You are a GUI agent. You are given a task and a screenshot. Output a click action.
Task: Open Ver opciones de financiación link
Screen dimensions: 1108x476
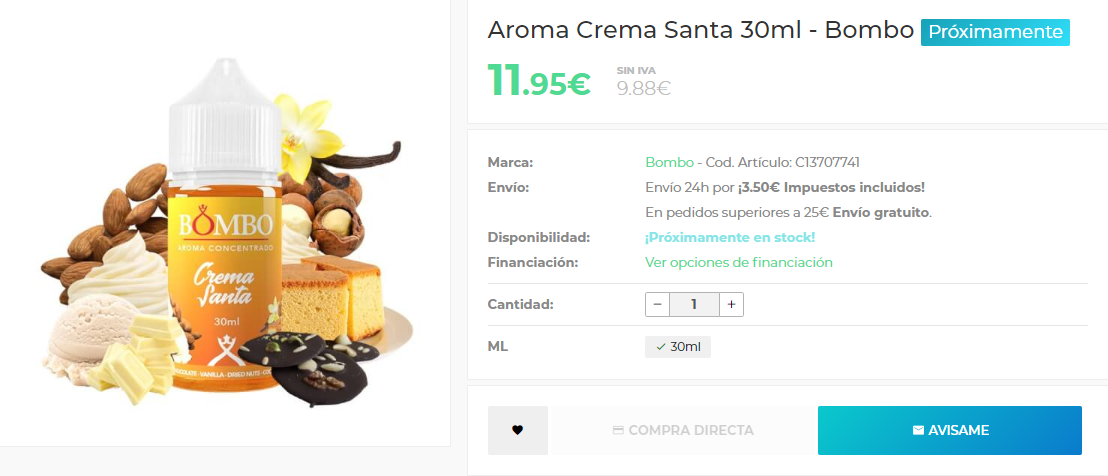pyautogui.click(x=739, y=262)
